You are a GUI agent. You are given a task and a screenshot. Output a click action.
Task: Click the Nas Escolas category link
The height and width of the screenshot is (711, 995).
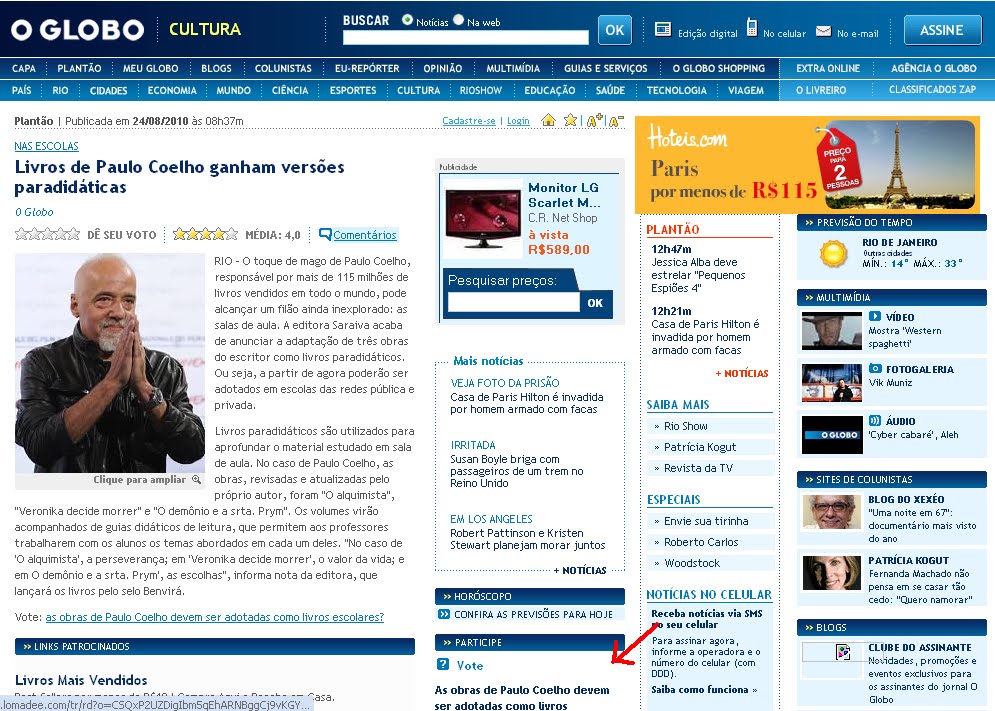(x=46, y=146)
